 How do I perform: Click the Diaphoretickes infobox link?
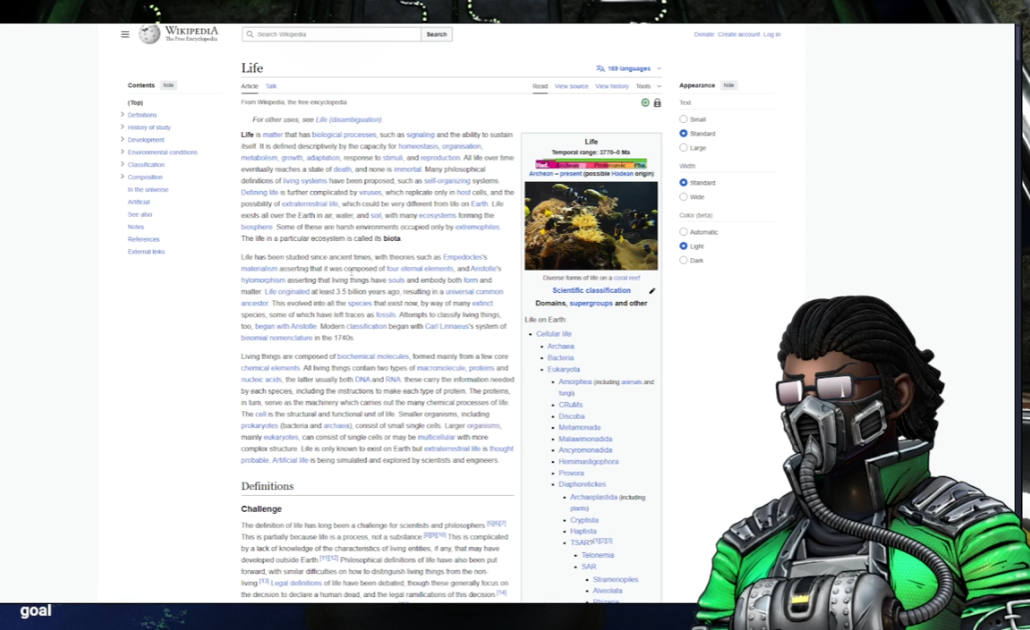click(582, 484)
